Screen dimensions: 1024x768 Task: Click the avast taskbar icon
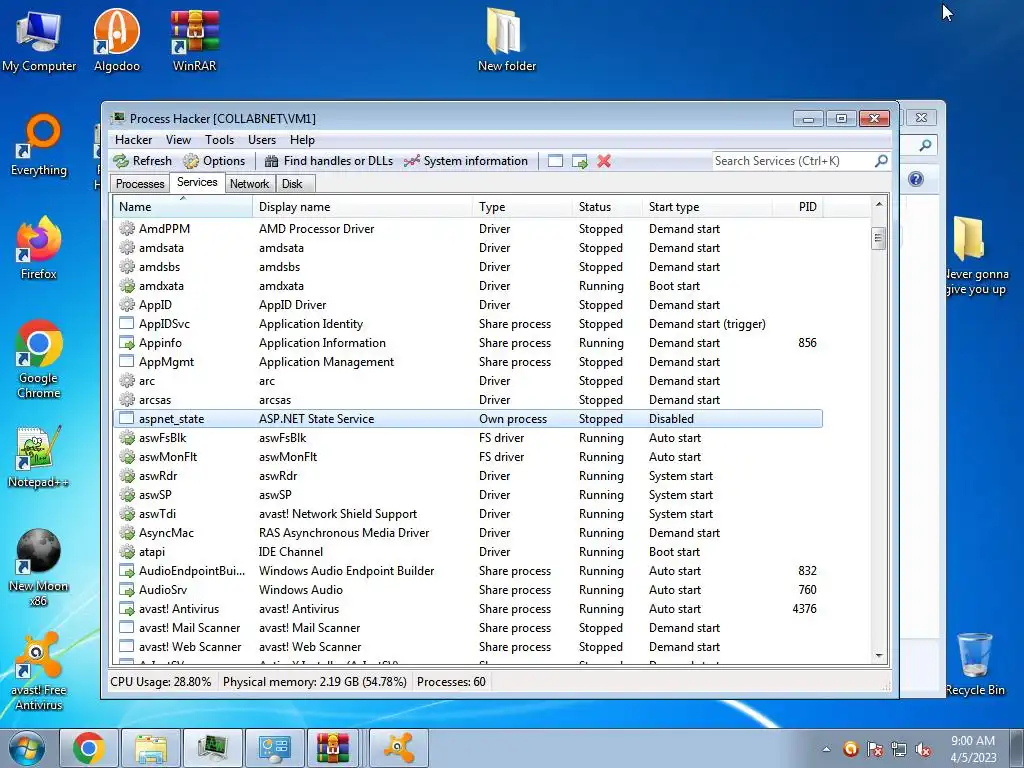[399, 748]
